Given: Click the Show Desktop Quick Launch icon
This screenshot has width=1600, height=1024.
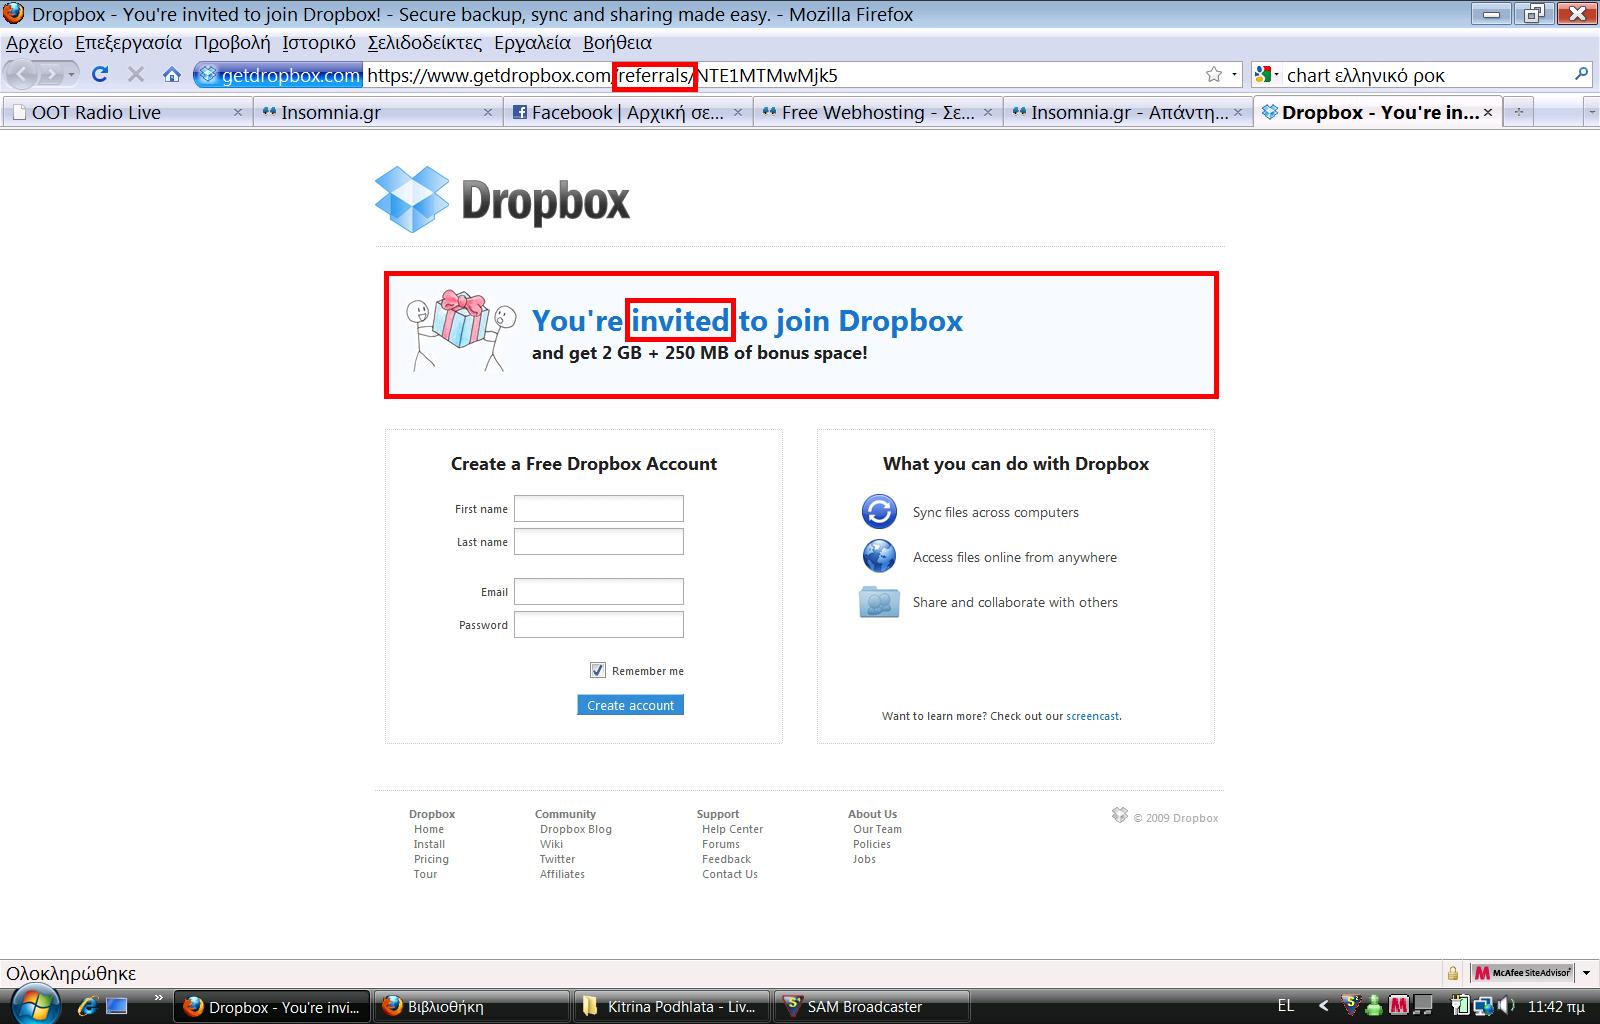Looking at the screenshot, I should pyautogui.click(x=117, y=1006).
